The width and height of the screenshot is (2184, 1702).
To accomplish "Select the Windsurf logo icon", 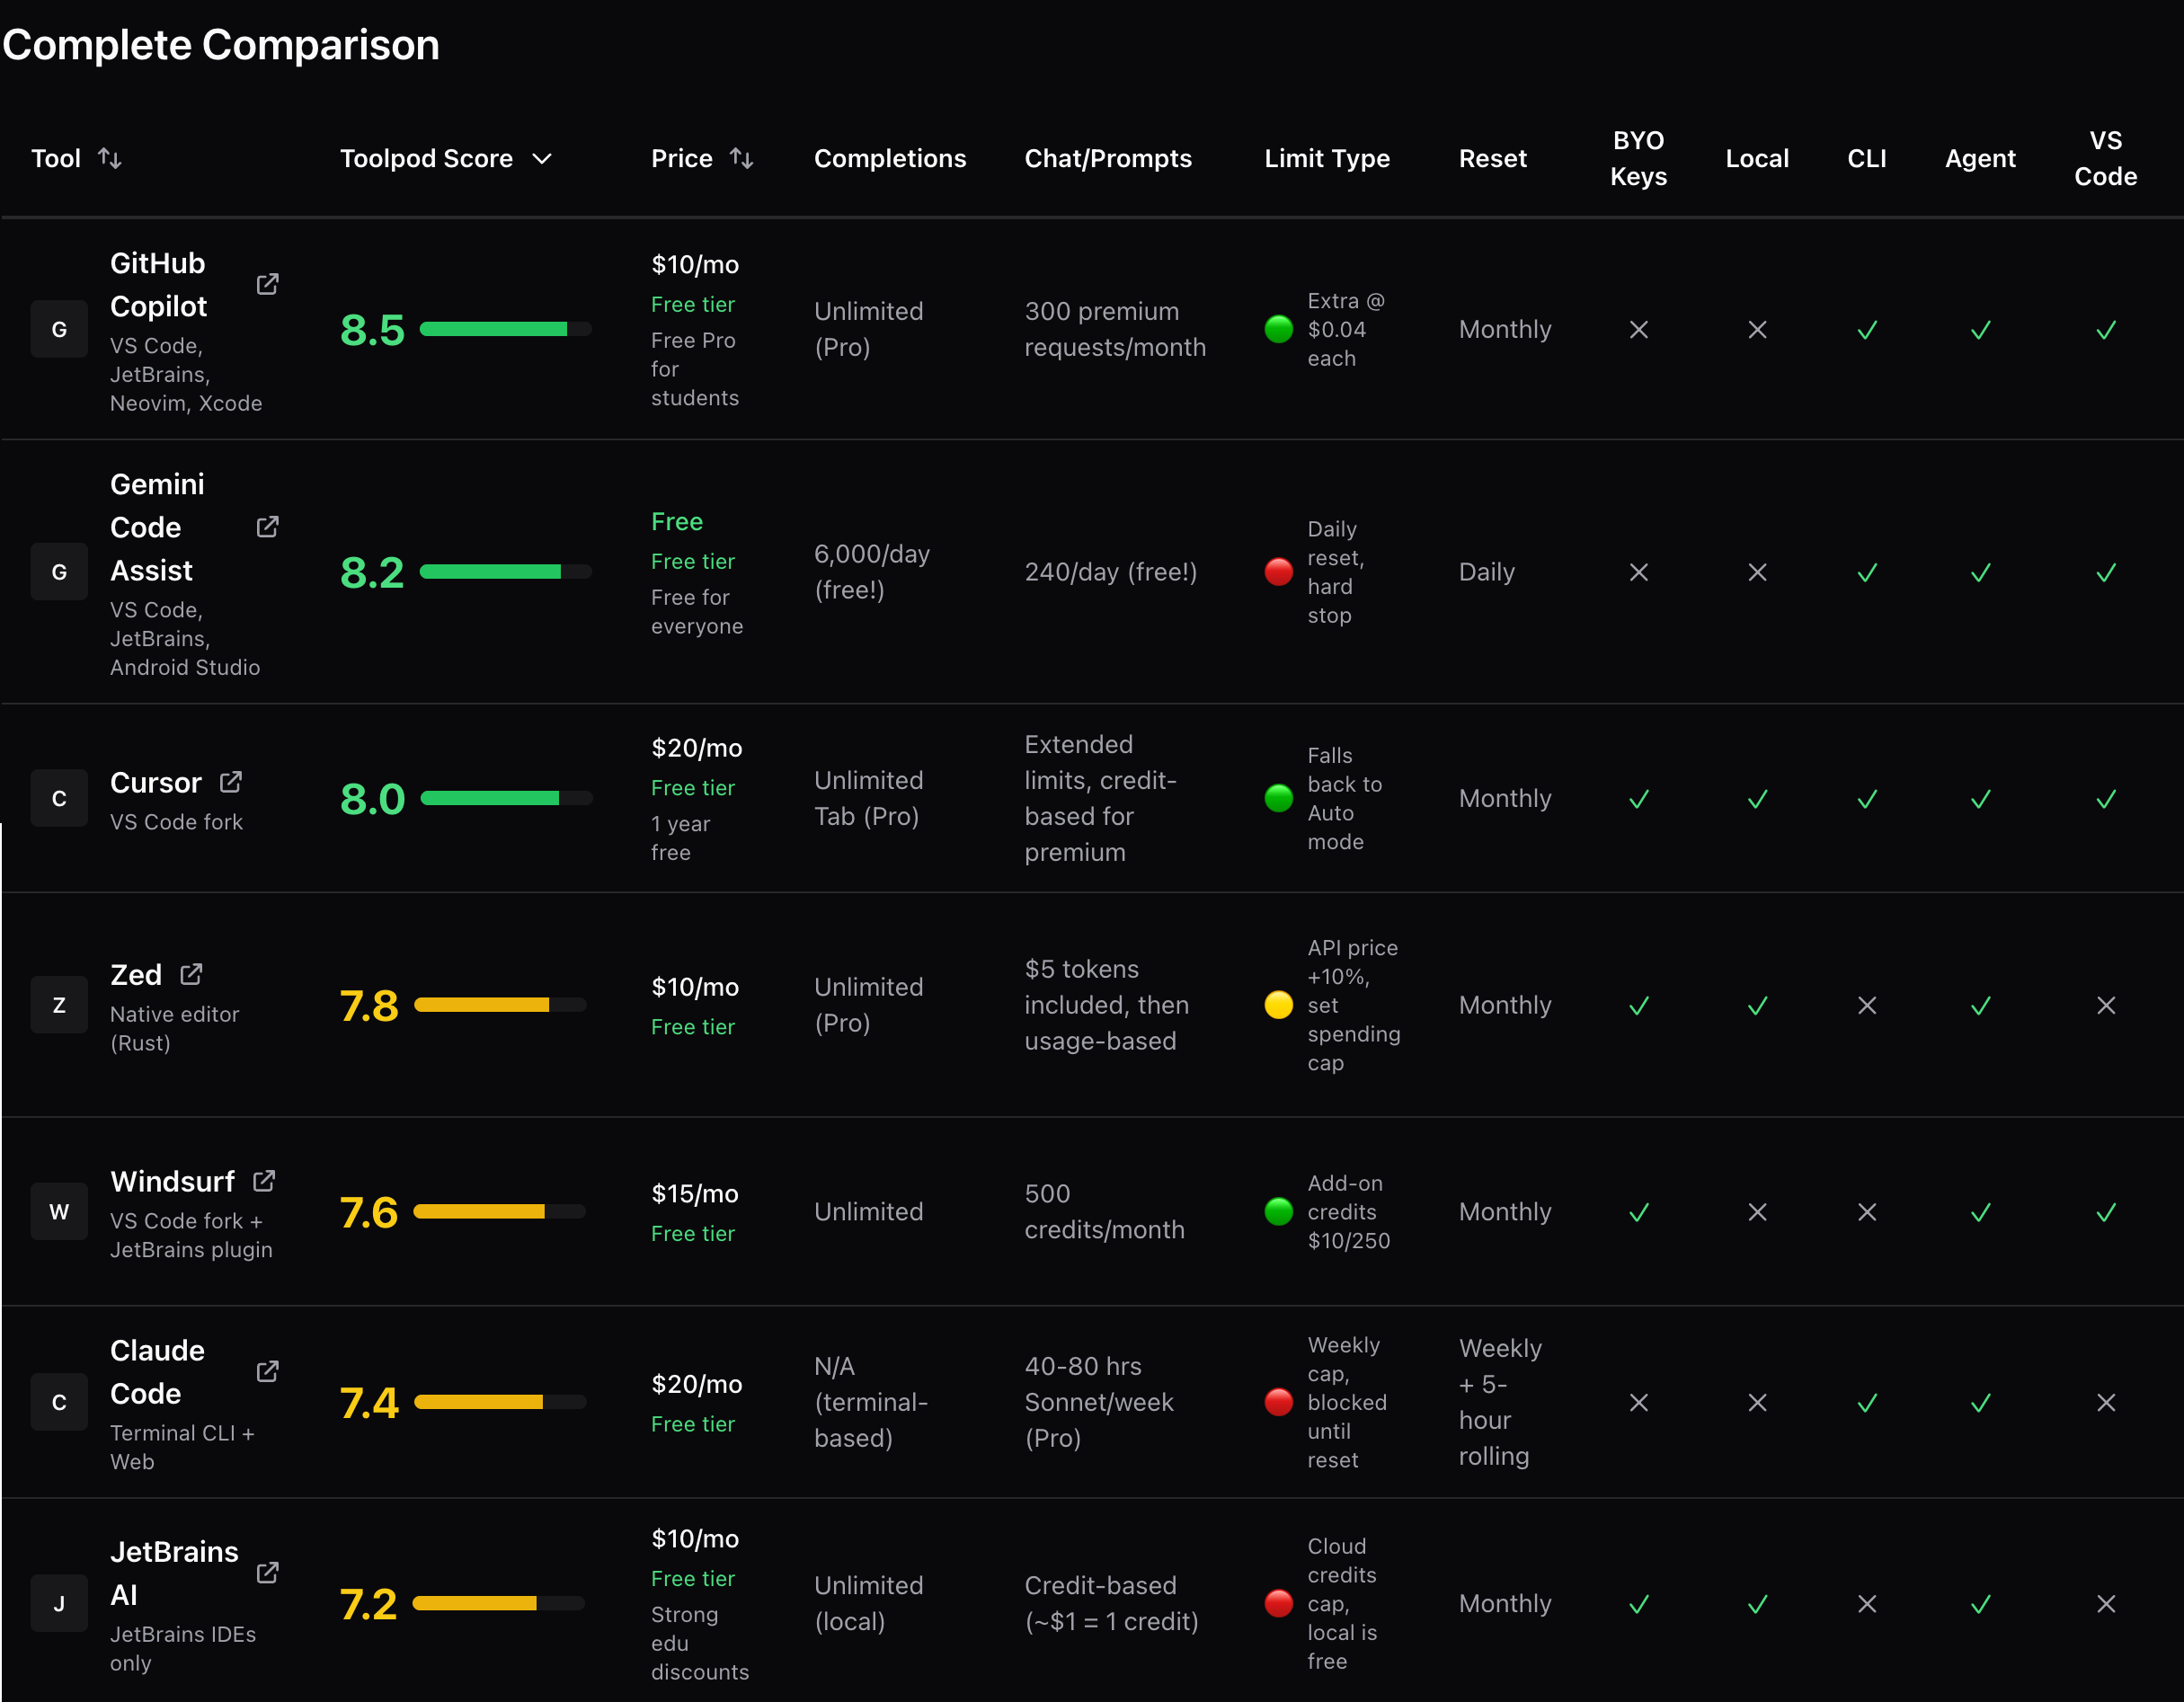I will click(x=59, y=1211).
